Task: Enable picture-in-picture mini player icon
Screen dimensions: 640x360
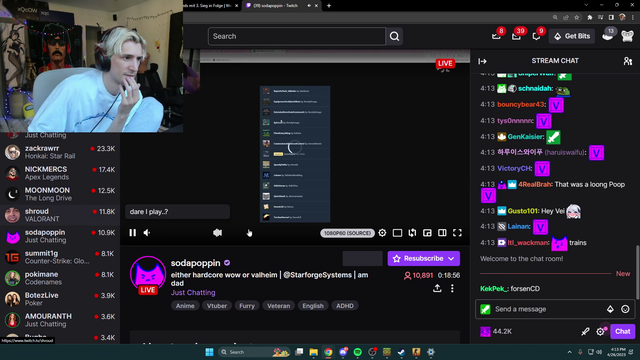Action: pos(427,233)
